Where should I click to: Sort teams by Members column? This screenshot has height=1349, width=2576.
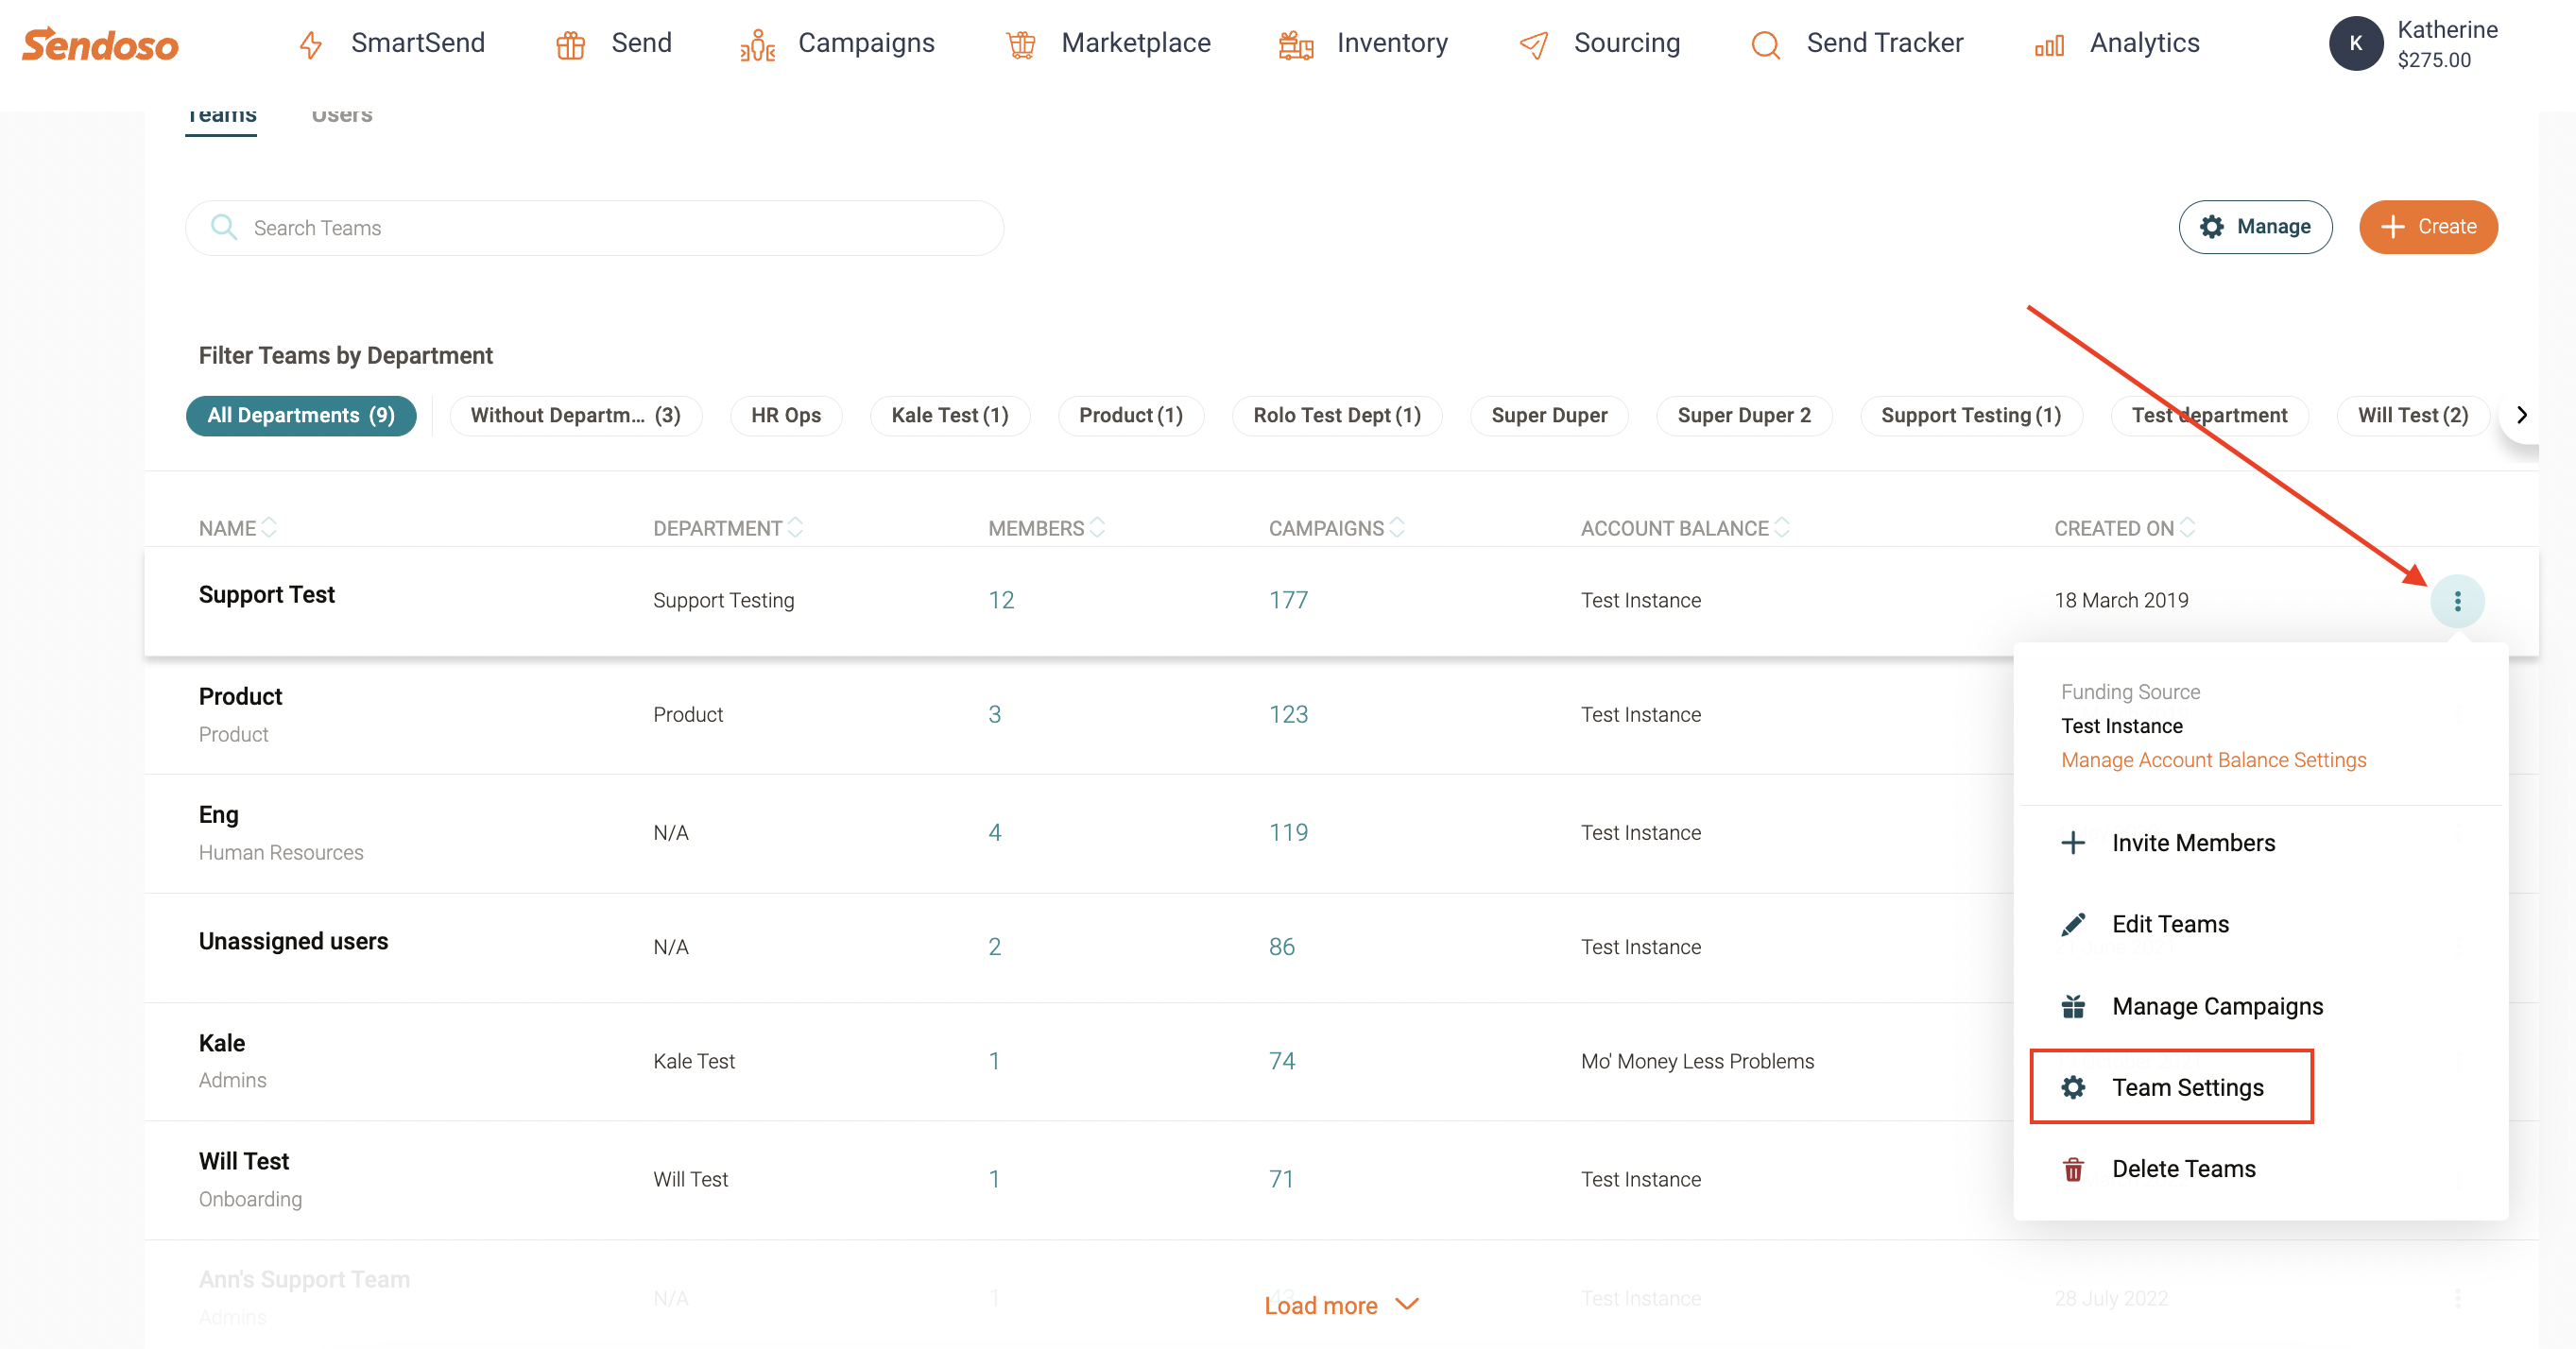(1046, 528)
